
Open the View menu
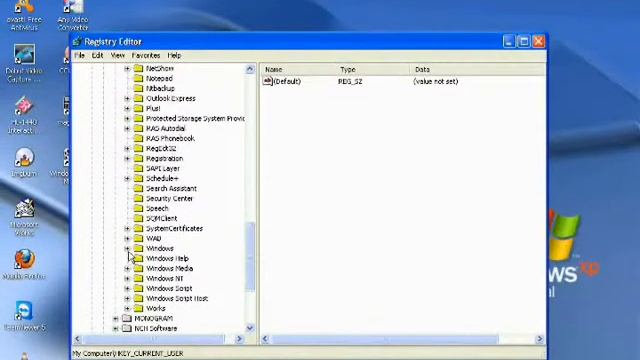[118, 56]
